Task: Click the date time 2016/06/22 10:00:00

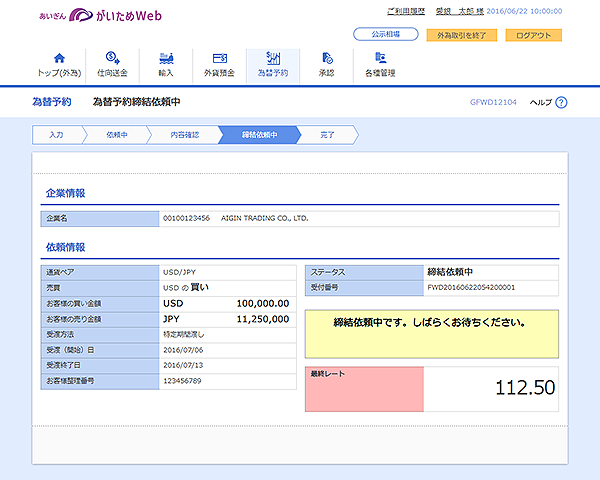Action: point(524,11)
